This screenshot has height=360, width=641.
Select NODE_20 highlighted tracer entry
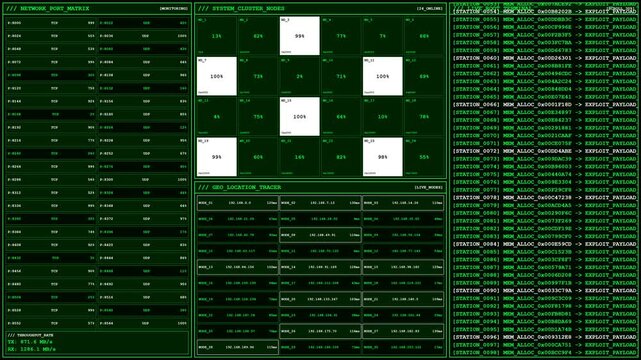(320, 300)
